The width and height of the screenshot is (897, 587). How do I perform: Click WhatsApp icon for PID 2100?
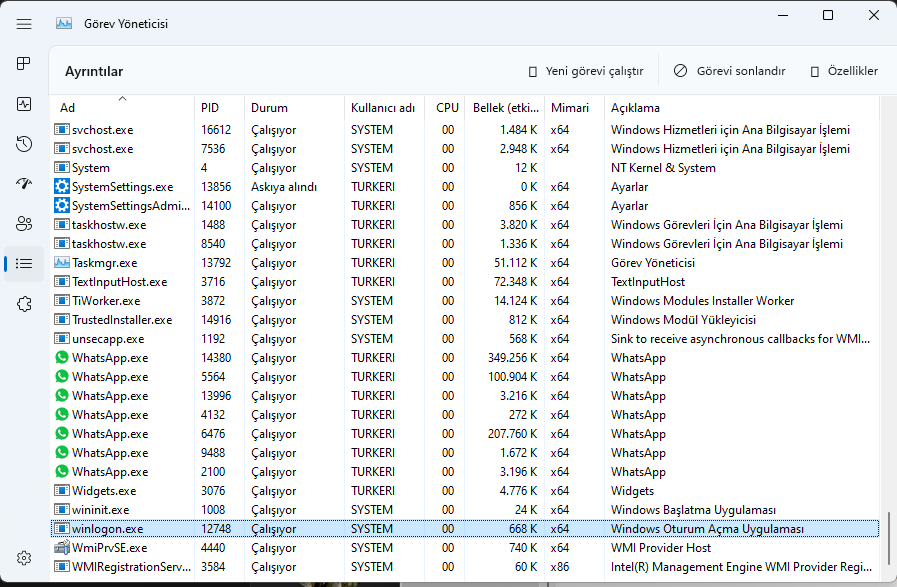point(62,471)
